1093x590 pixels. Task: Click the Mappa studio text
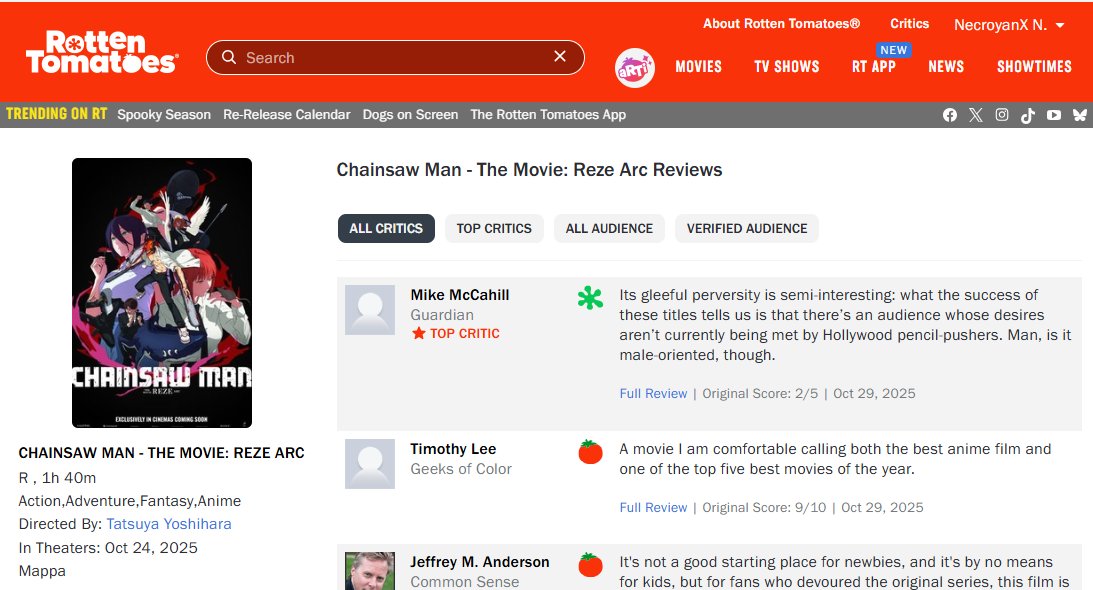(42, 571)
